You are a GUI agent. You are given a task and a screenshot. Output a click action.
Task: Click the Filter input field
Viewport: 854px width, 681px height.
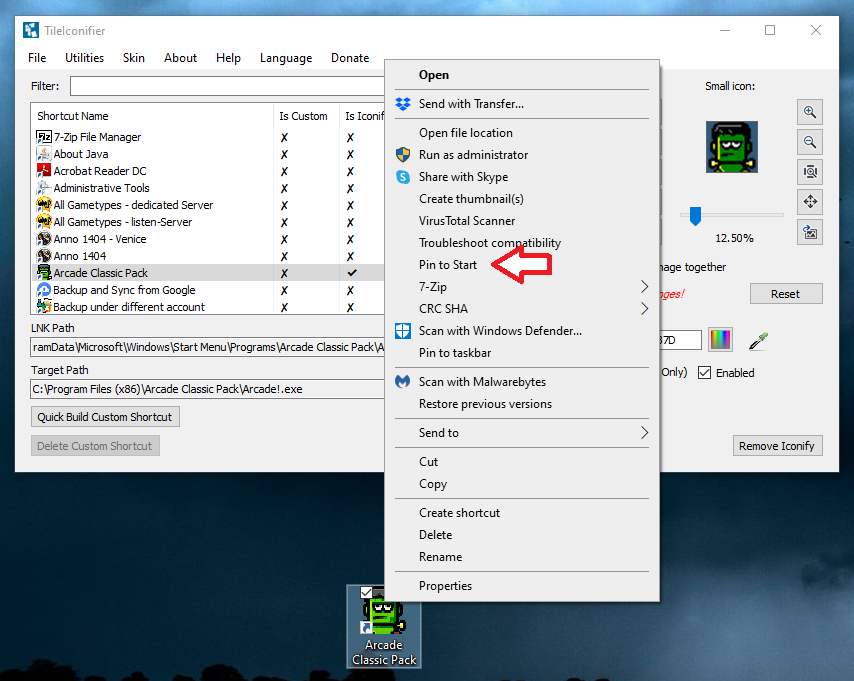point(227,86)
